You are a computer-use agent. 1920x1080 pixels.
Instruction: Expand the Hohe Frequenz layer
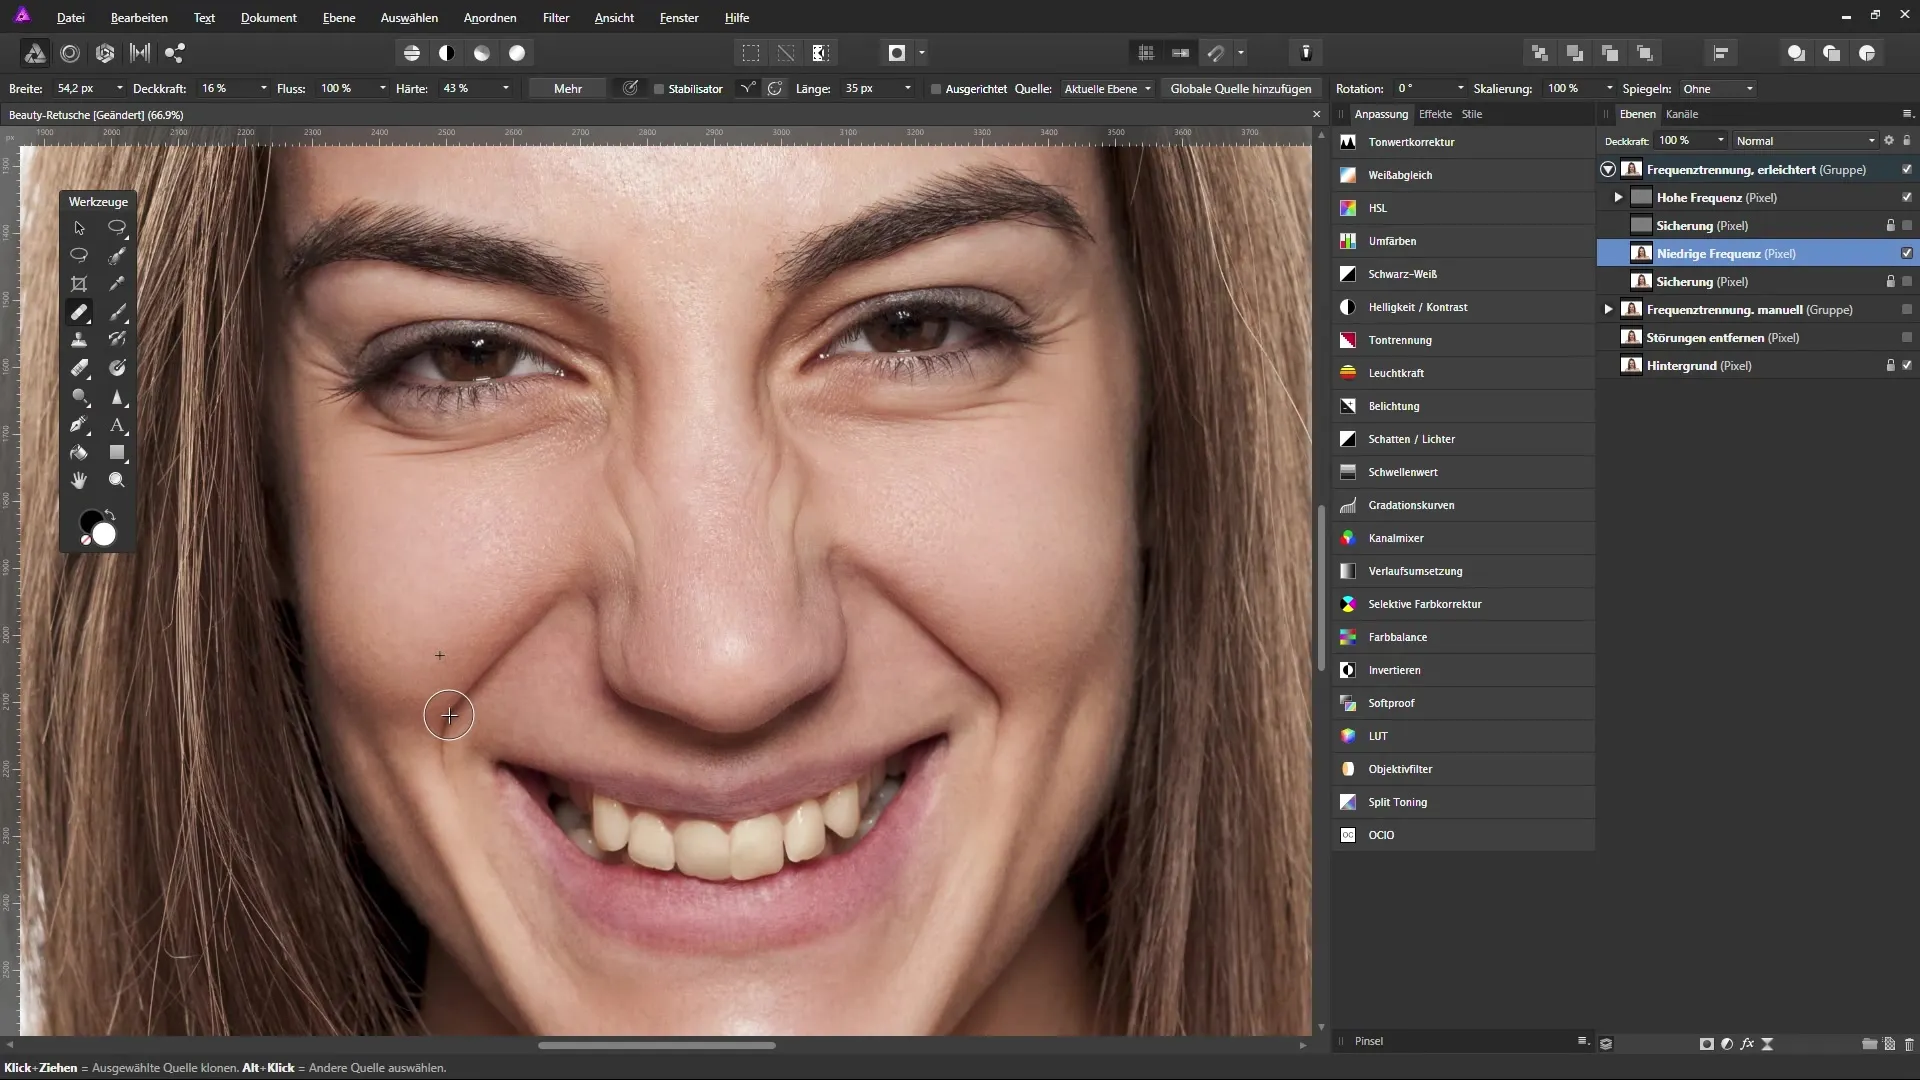coord(1618,198)
